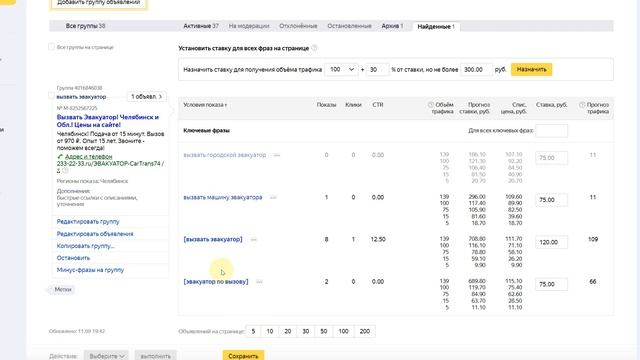Set ads per page to 200
This screenshot has width=640, height=360.
pyautogui.click(x=364, y=331)
